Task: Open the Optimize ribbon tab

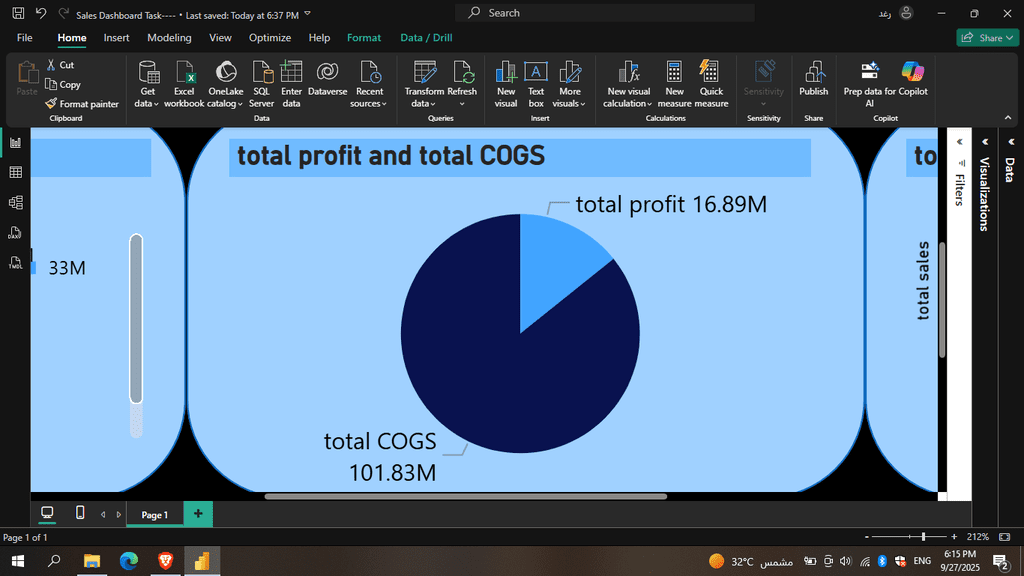Action: (270, 38)
